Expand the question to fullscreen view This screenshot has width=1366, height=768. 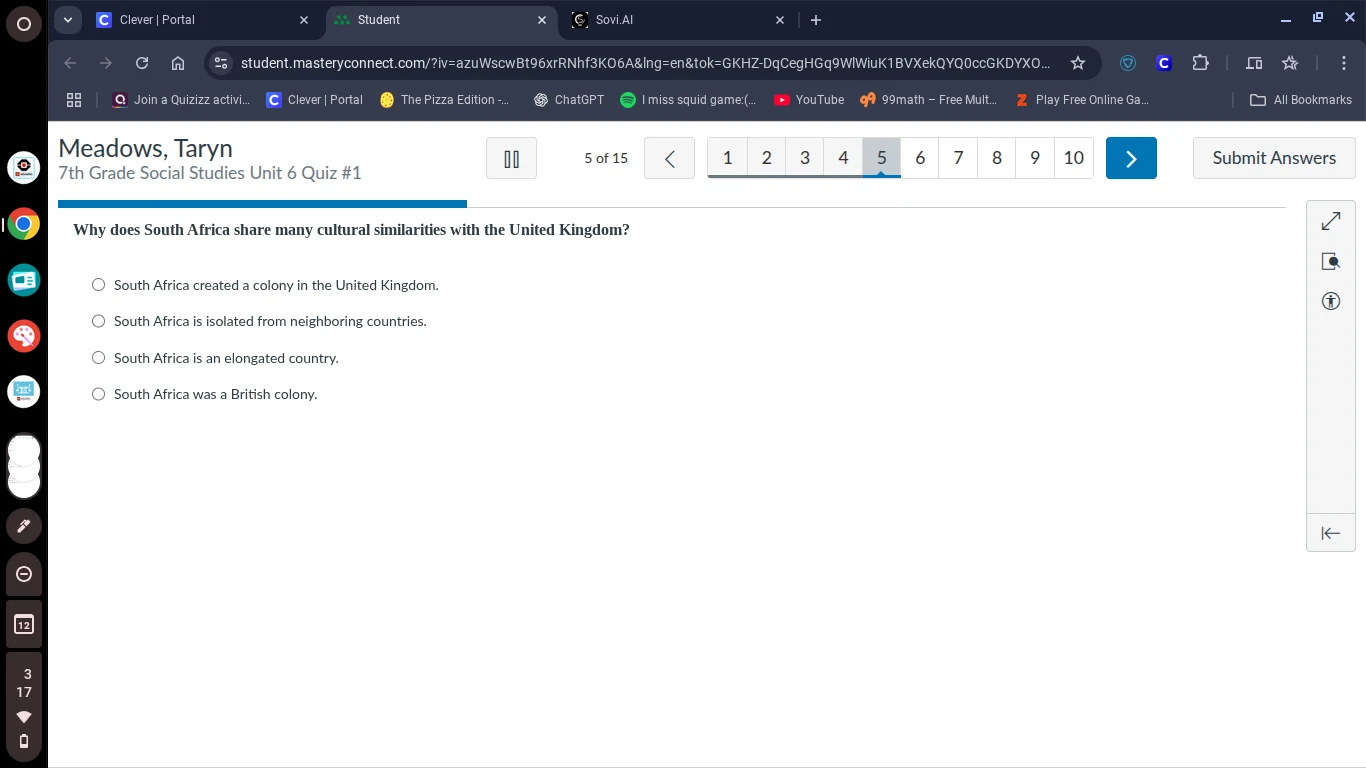tap(1330, 221)
